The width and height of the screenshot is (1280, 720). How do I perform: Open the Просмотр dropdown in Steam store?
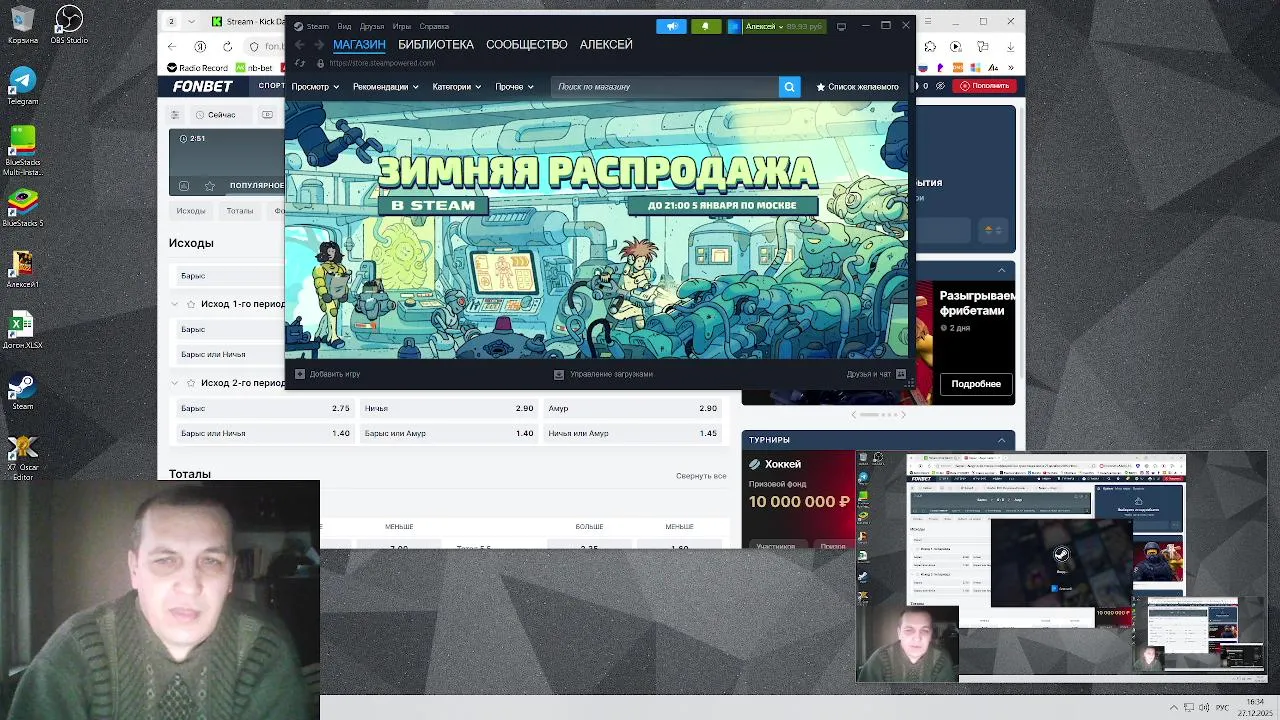point(315,87)
